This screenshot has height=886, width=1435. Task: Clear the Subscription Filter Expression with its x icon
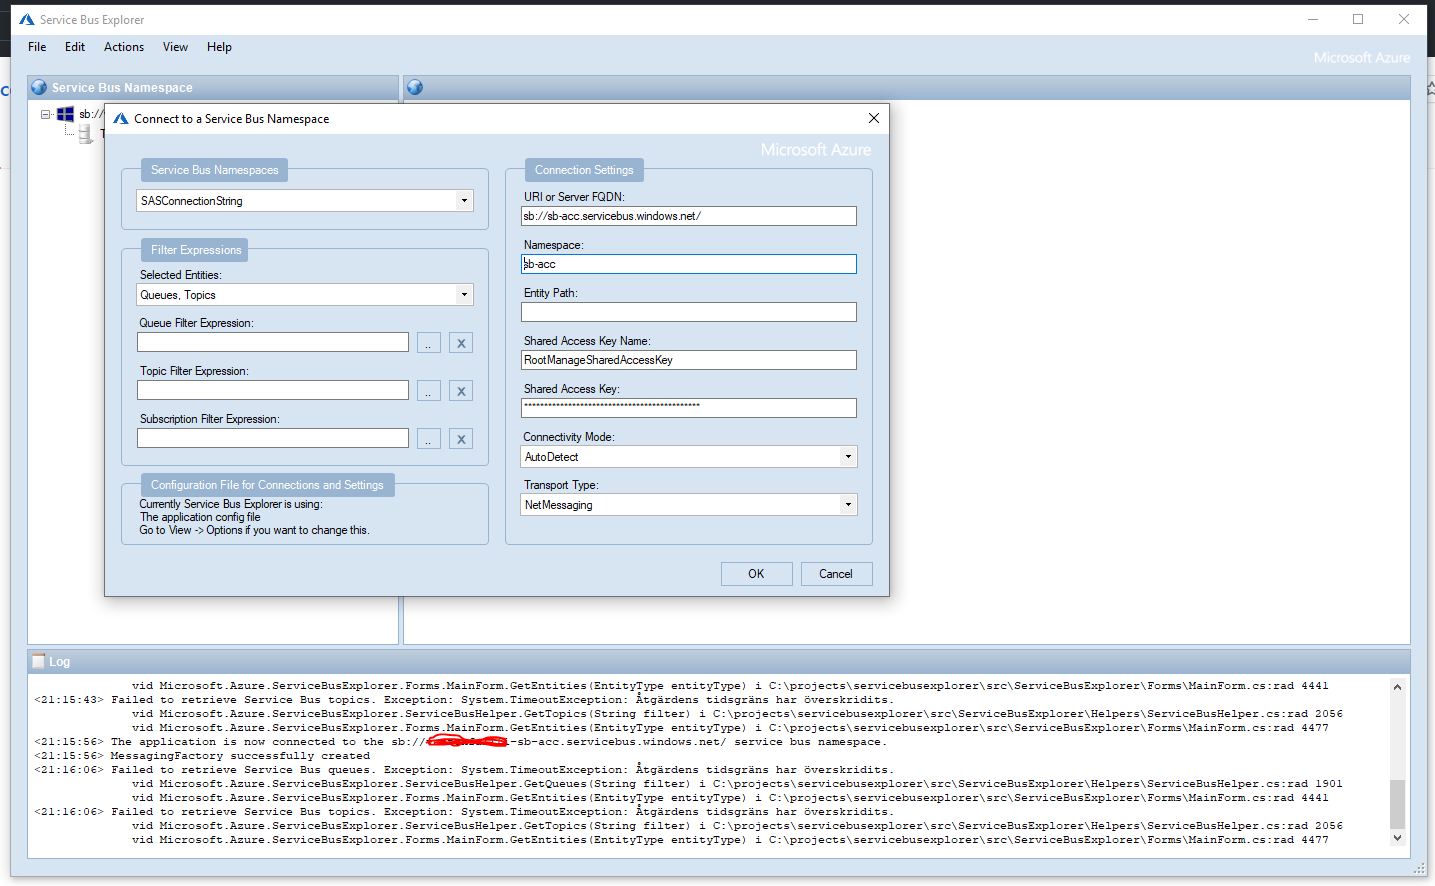point(461,438)
